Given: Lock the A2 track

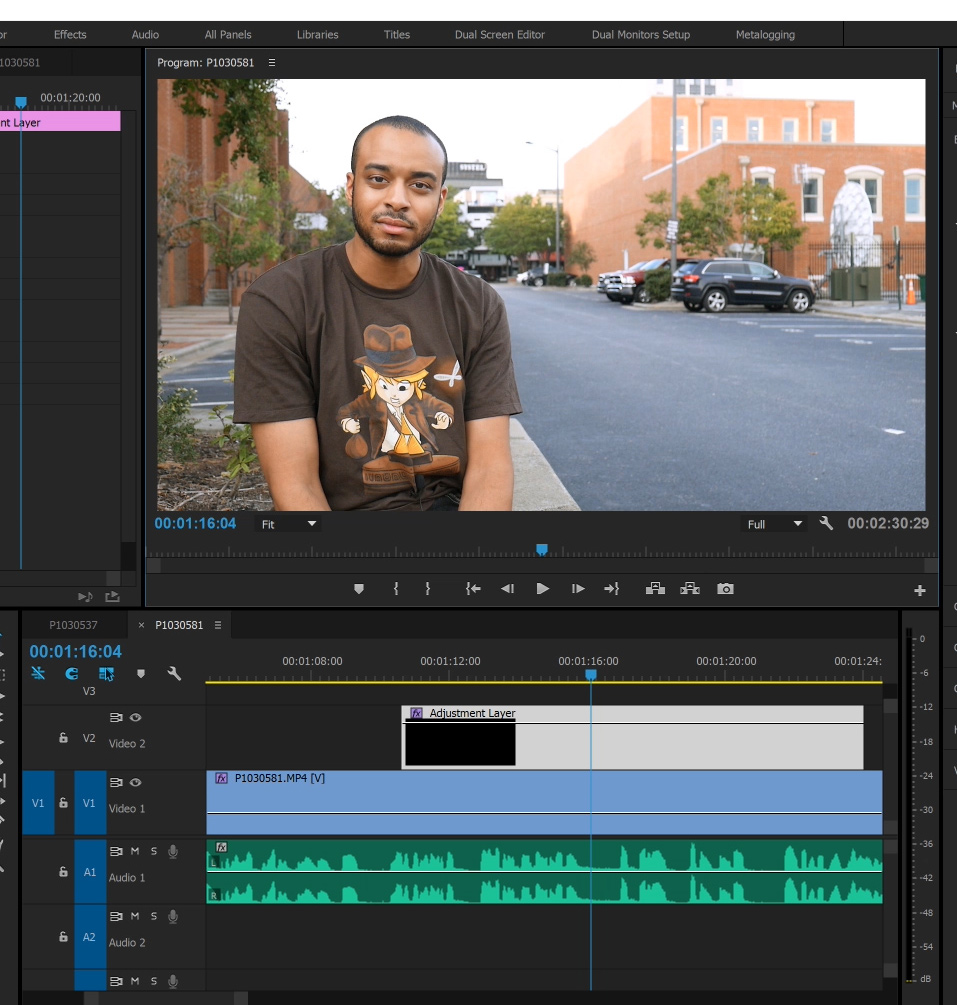Looking at the screenshot, I should click(x=63, y=936).
